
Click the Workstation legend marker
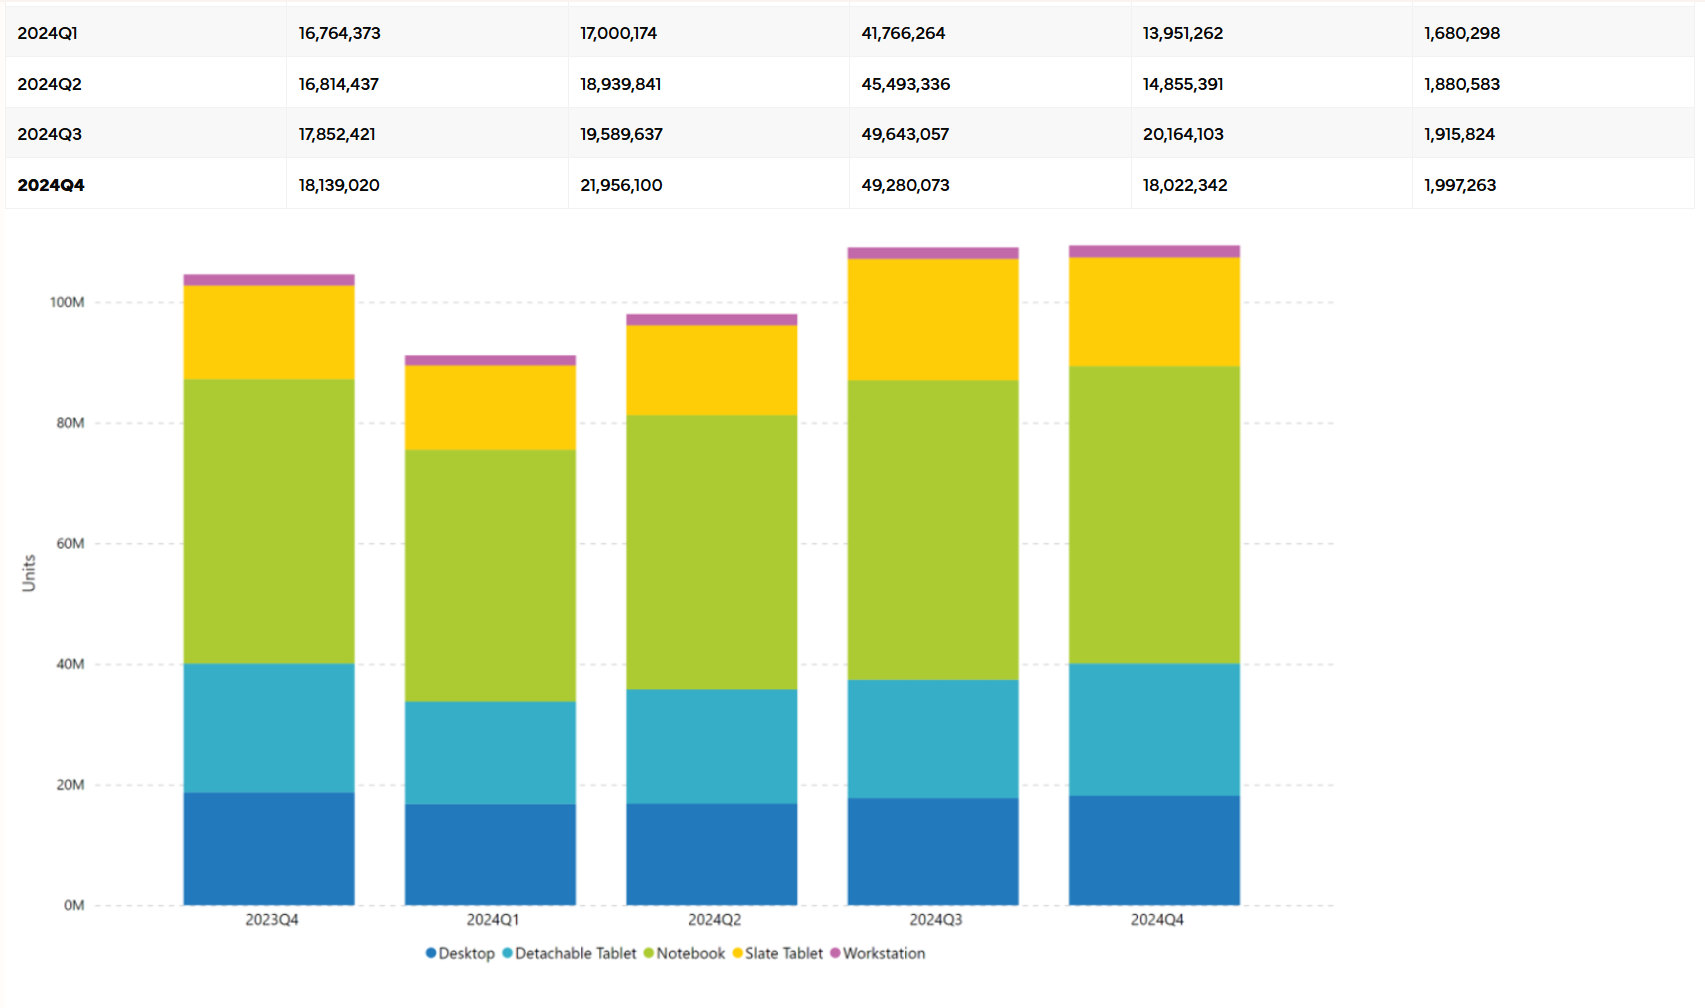point(835,953)
